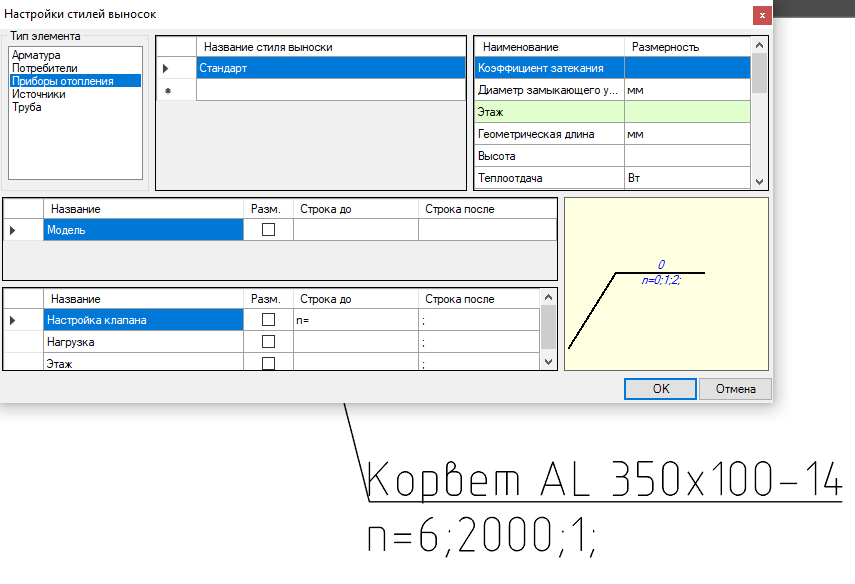Click Строка до cell for Нагрузка
This screenshot has height=584, width=855.
click(356, 342)
